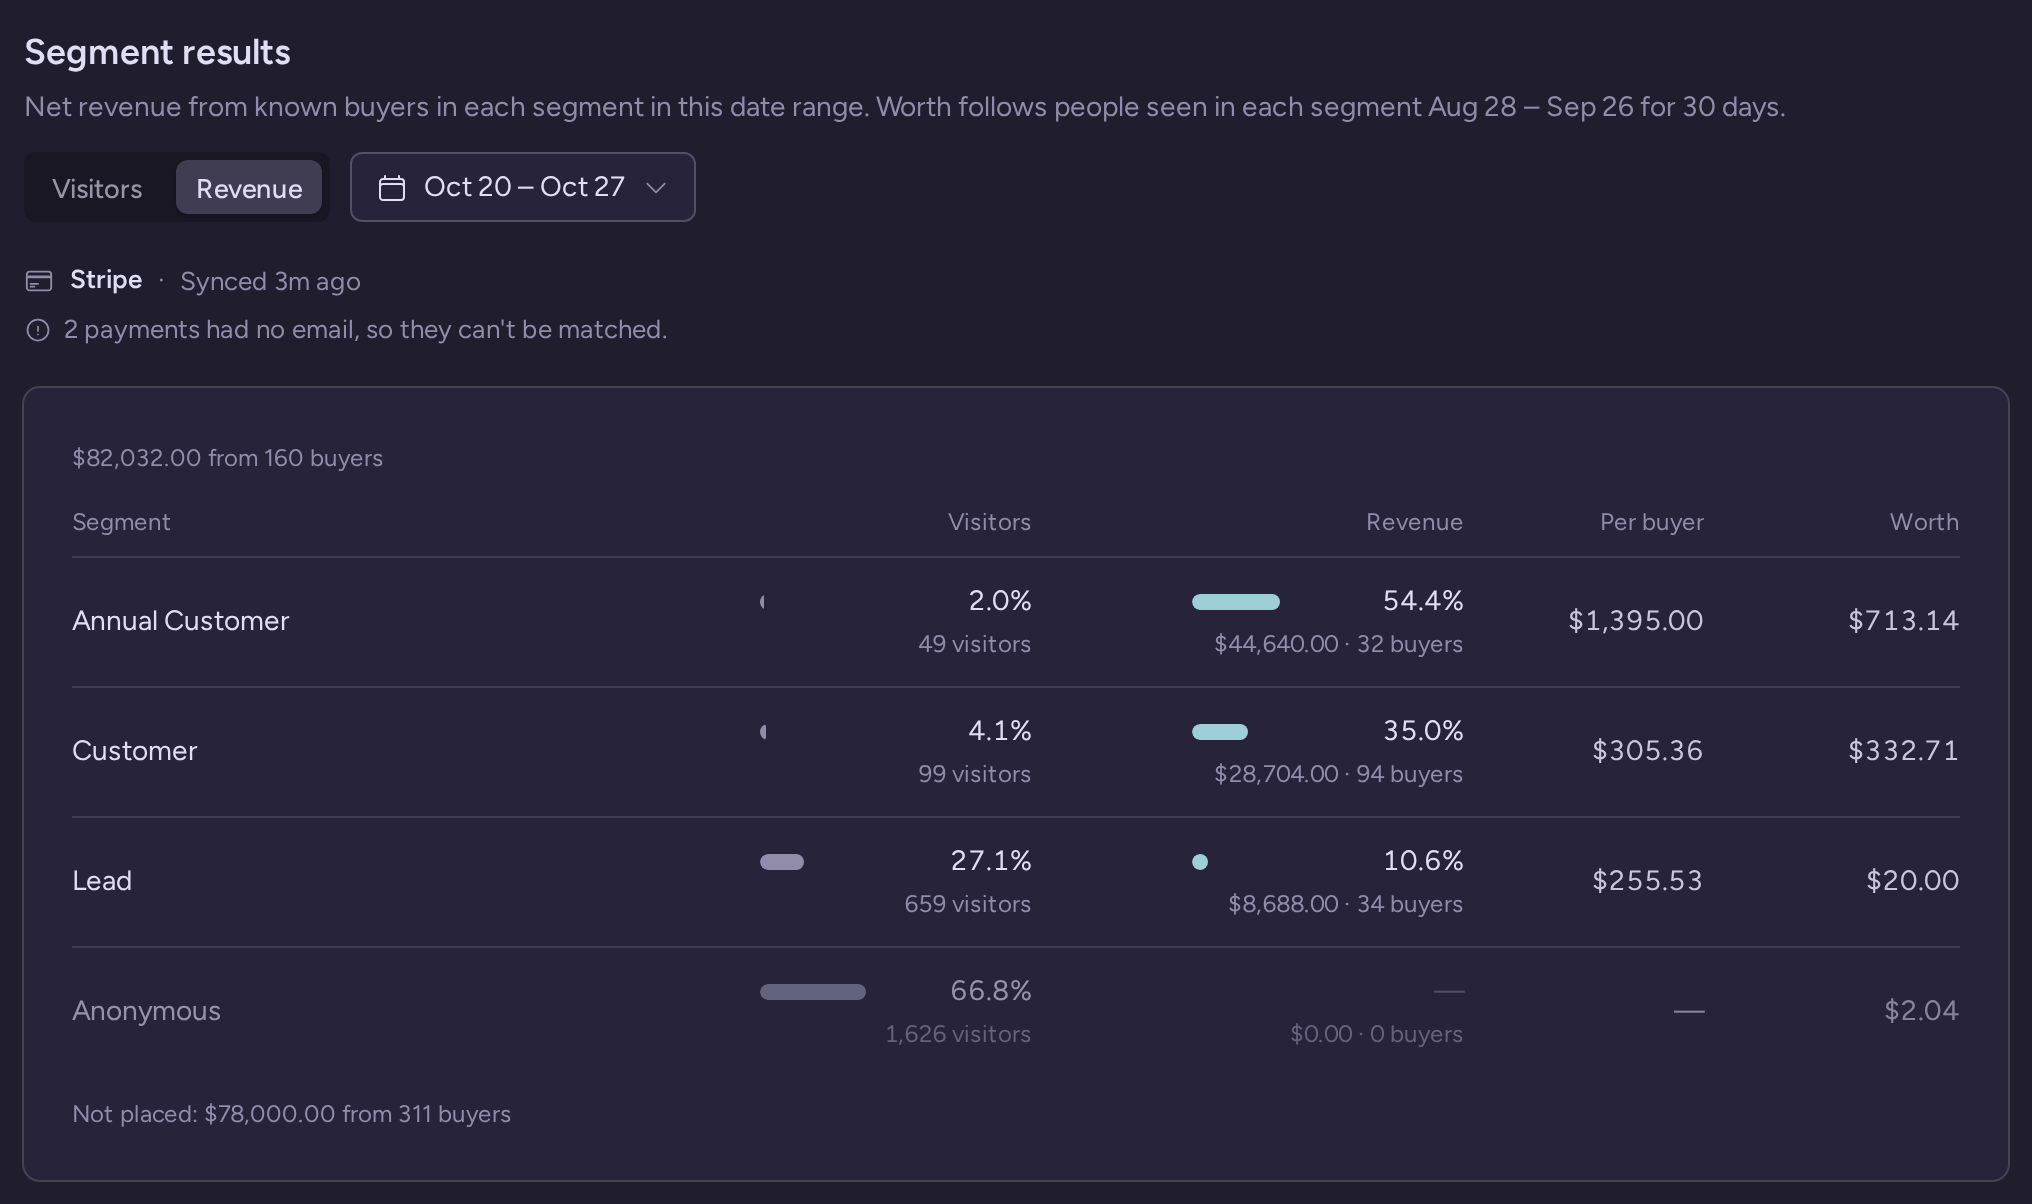This screenshot has width=2032, height=1204.
Task: Click the Segment column header
Action: (121, 522)
